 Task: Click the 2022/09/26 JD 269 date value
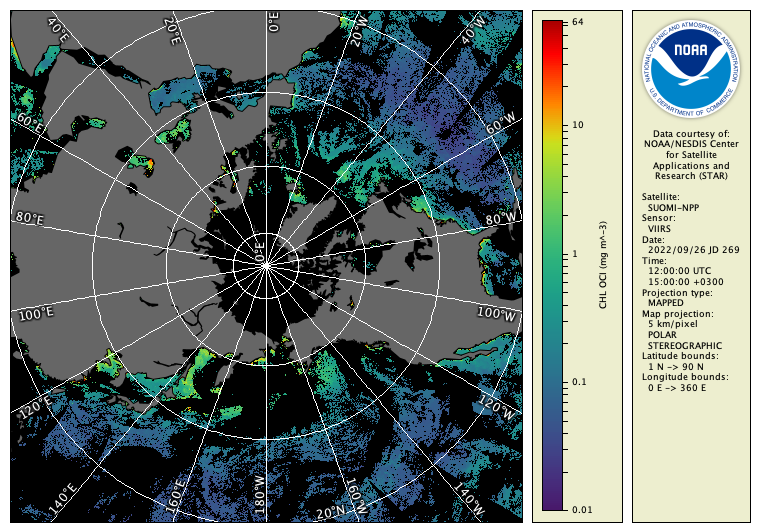tap(694, 249)
